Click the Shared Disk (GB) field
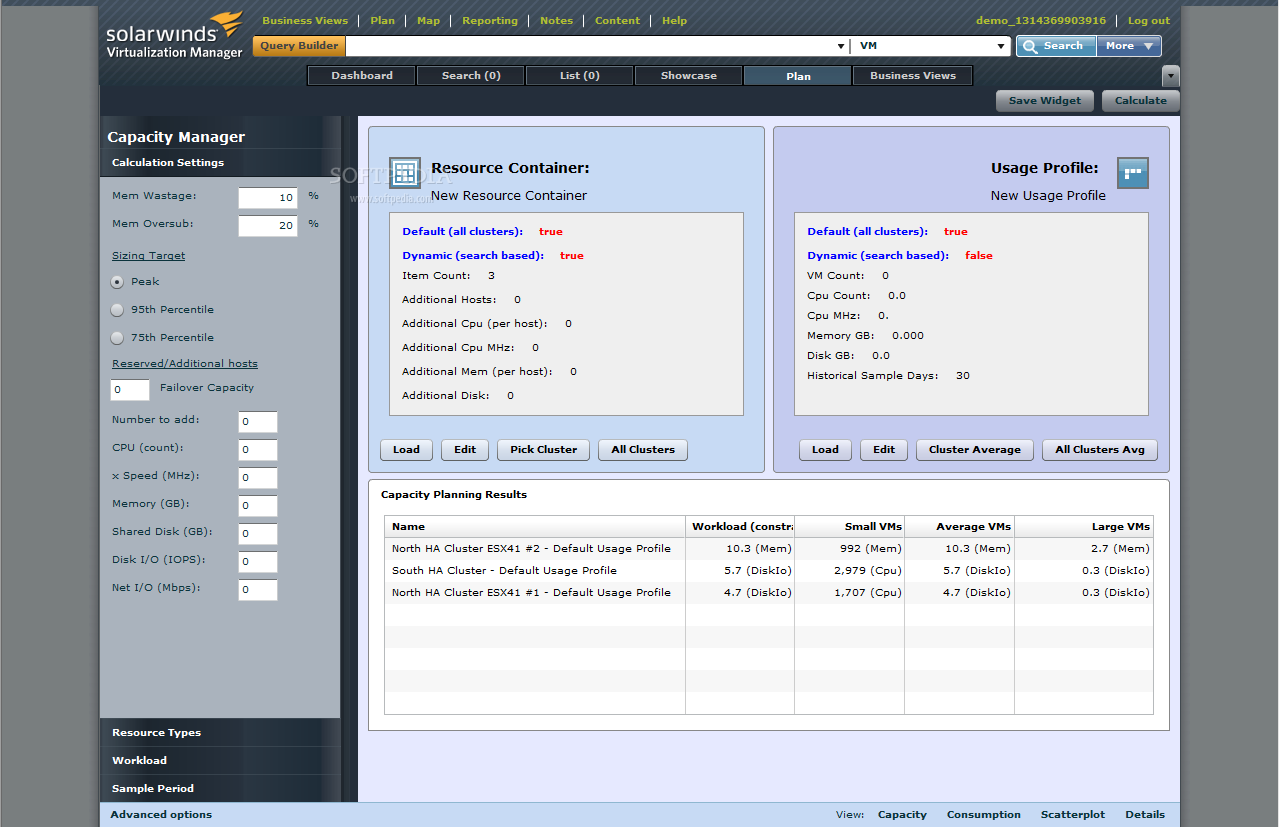 coord(258,534)
